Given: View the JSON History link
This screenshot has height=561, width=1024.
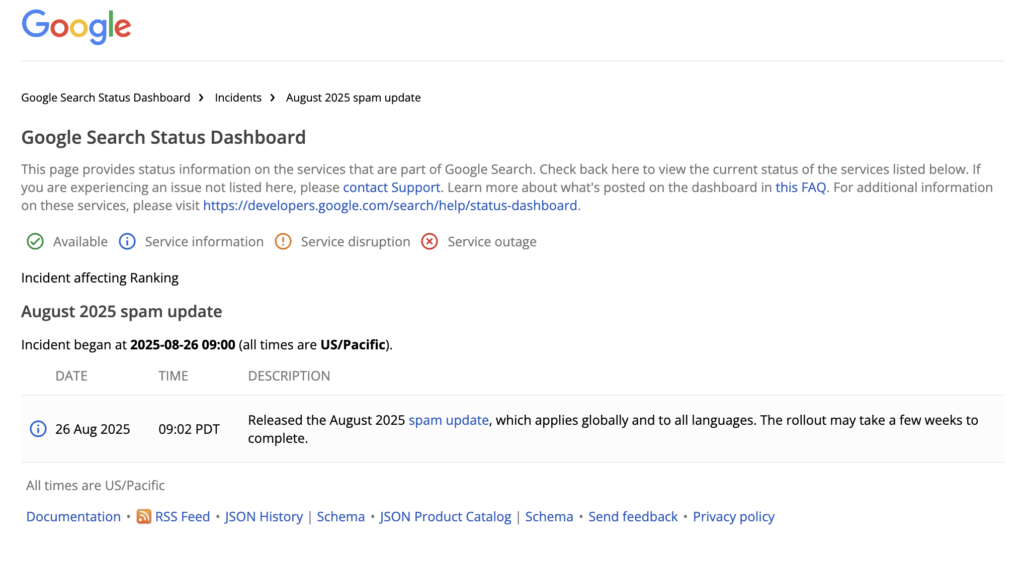Looking at the screenshot, I should (x=263, y=517).
